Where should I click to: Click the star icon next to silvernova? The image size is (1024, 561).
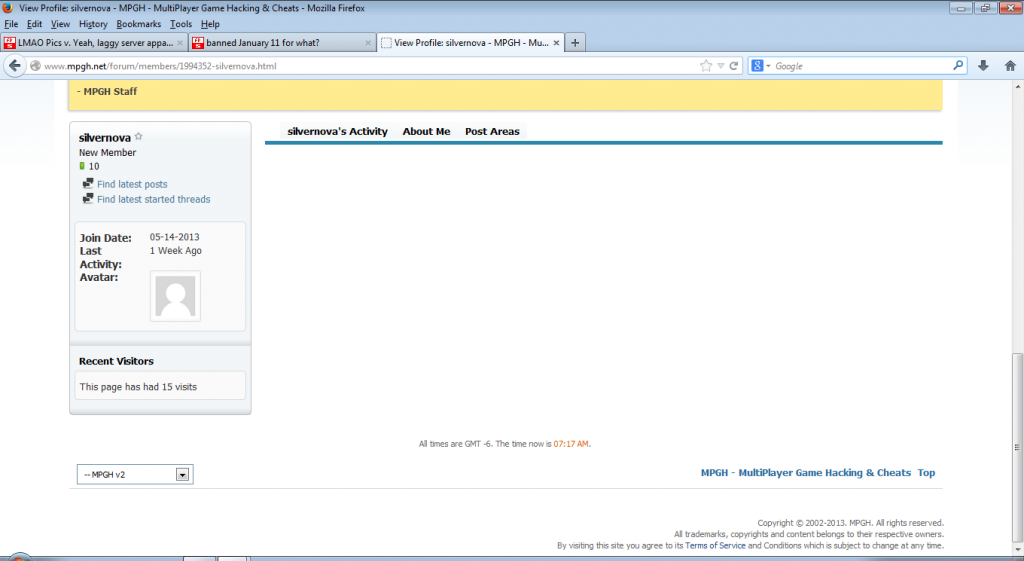click(x=139, y=137)
